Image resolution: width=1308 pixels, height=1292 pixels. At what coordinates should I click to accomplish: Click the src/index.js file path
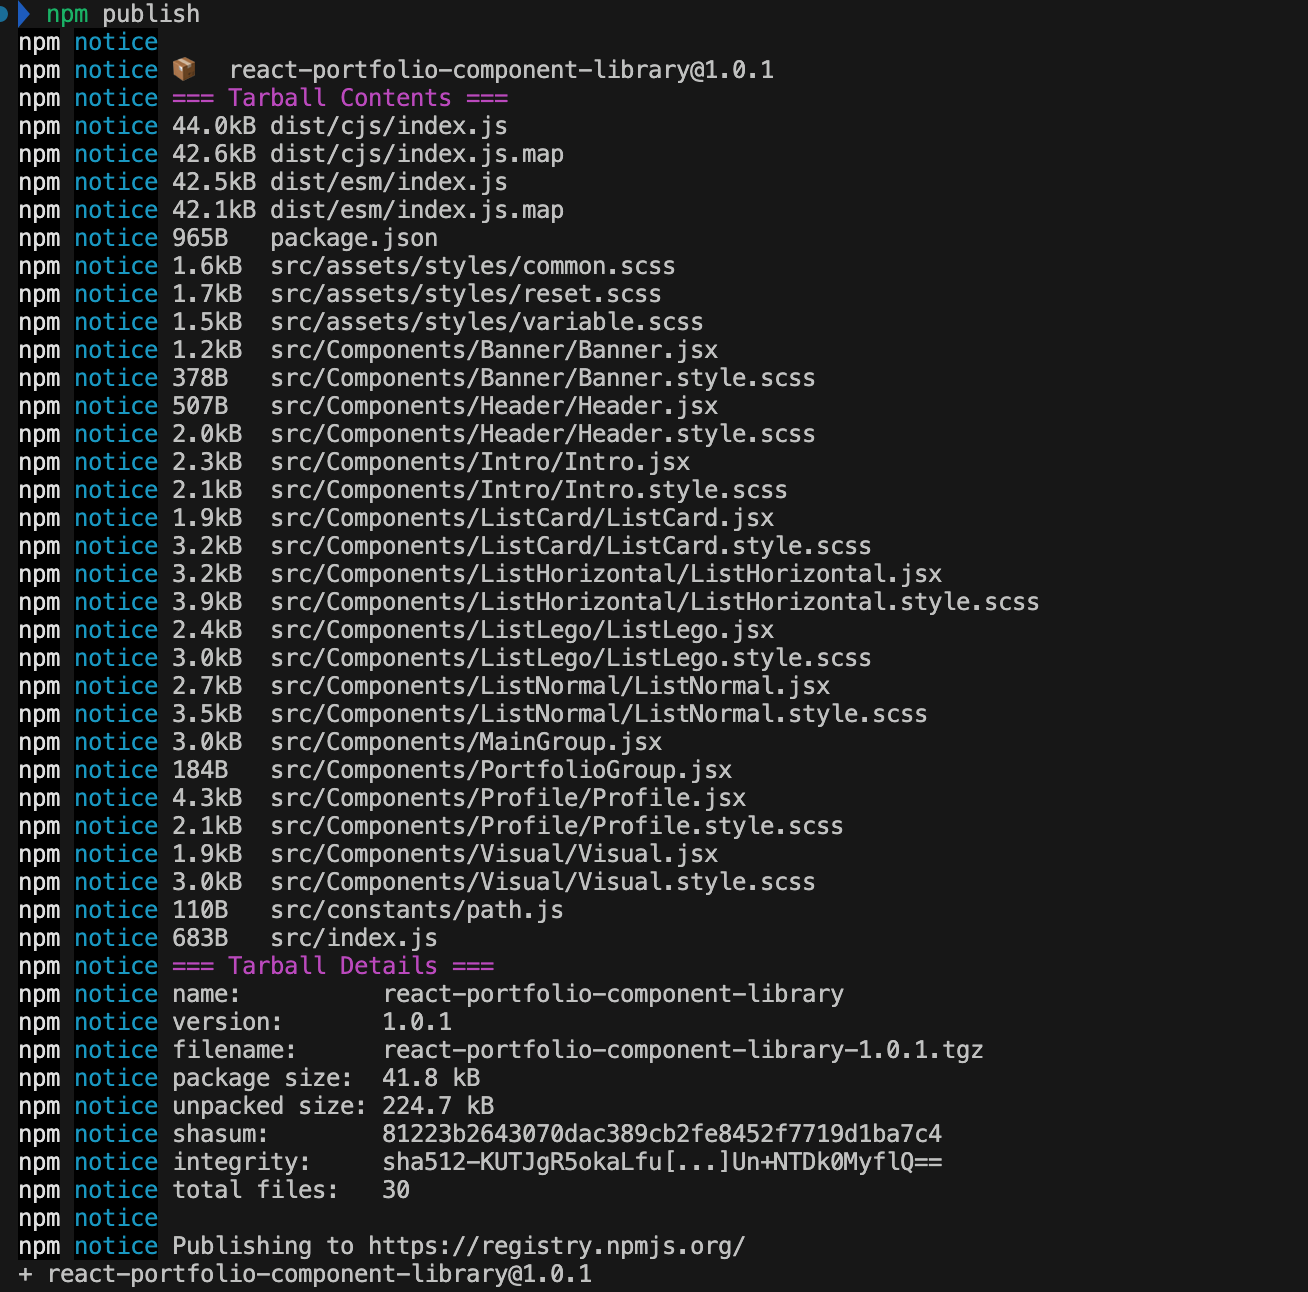coord(354,938)
